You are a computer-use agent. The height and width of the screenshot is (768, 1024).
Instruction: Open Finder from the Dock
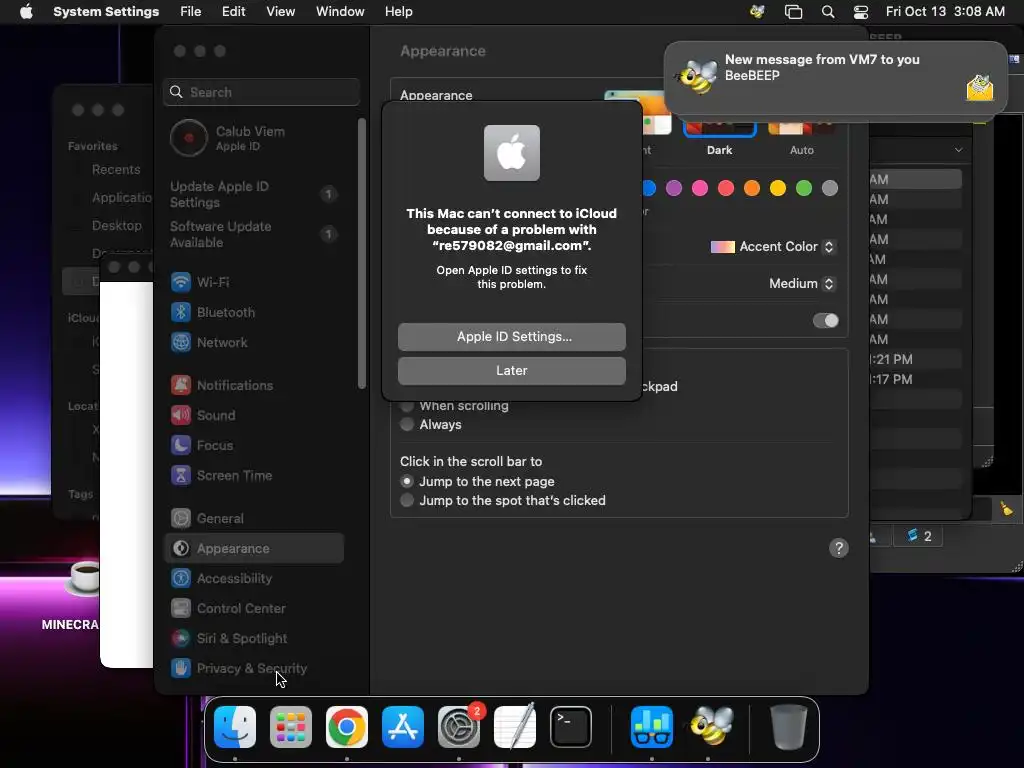pos(235,727)
